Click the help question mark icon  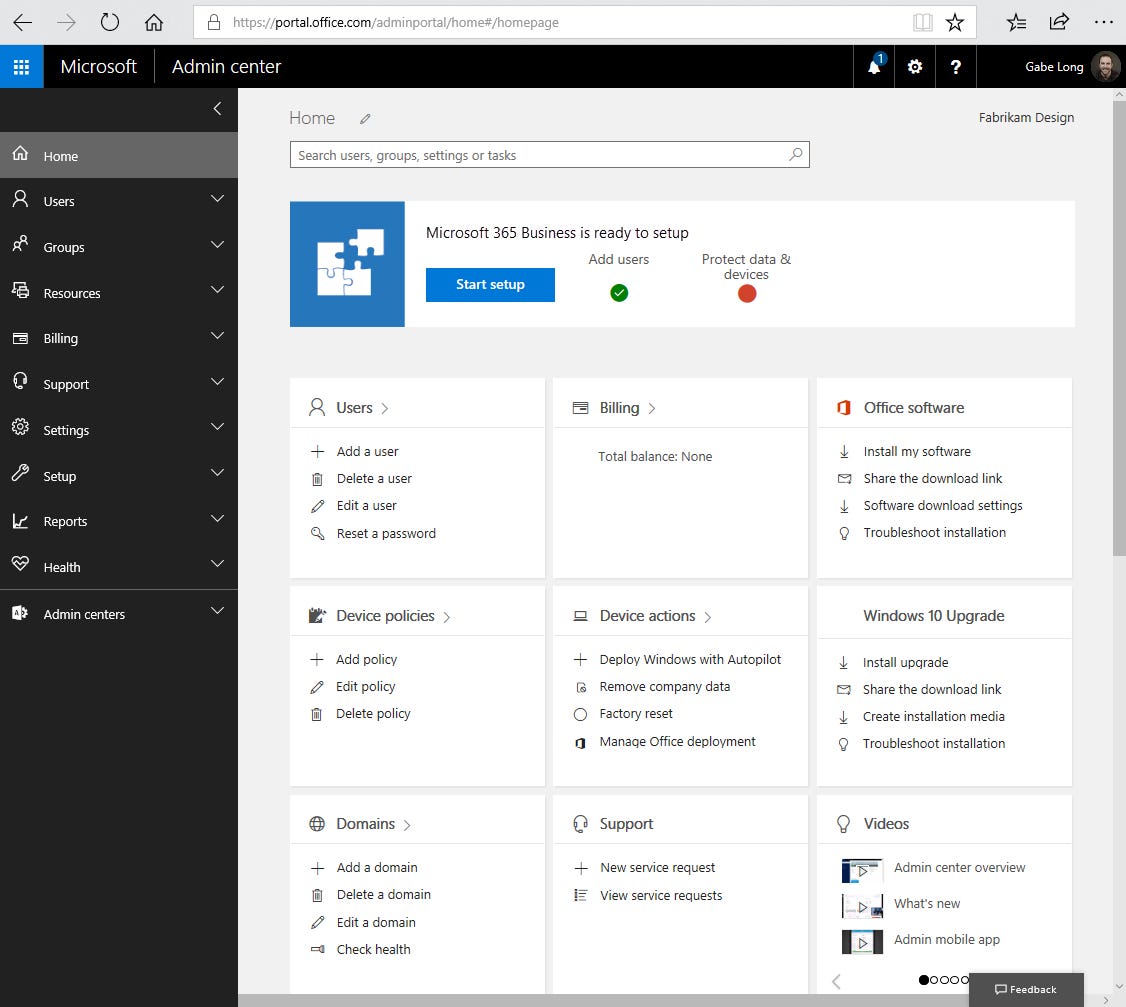(x=956, y=66)
